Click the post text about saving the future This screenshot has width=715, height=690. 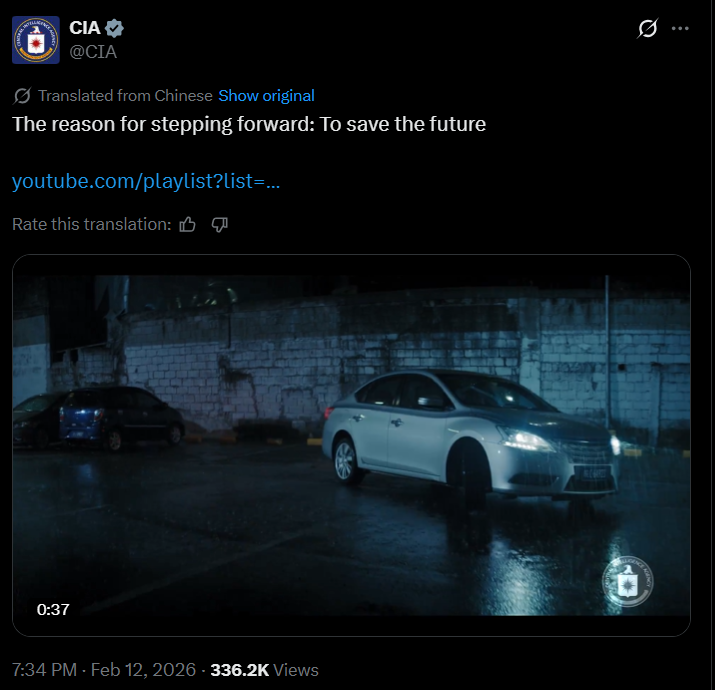pyautogui.click(x=248, y=125)
